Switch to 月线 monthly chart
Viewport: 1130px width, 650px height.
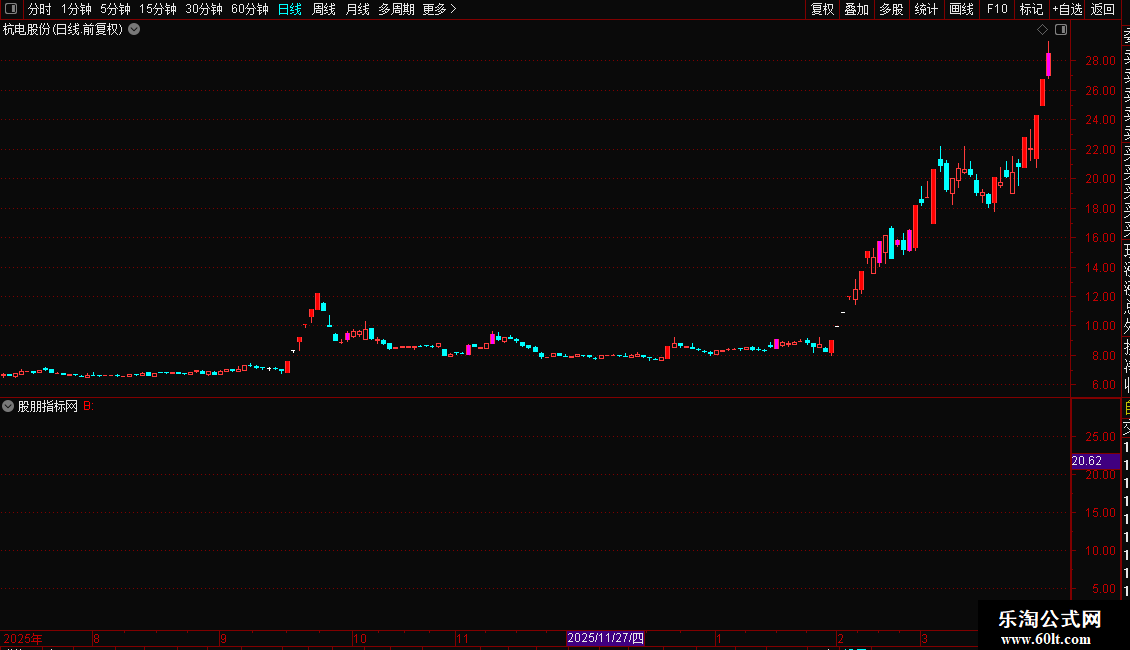[x=357, y=9]
